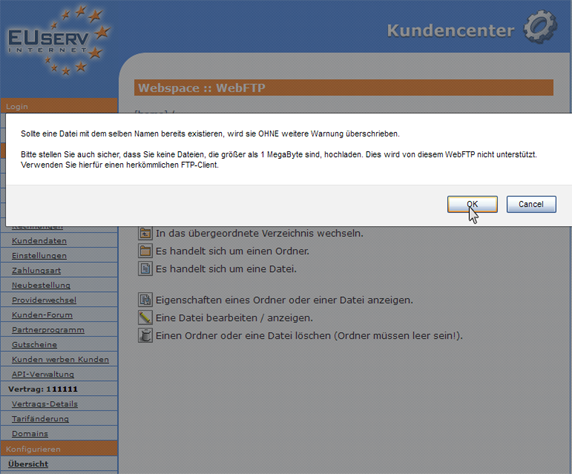The image size is (572, 474).
Task: Open the Vertrags-Details link
Action: tap(45, 404)
